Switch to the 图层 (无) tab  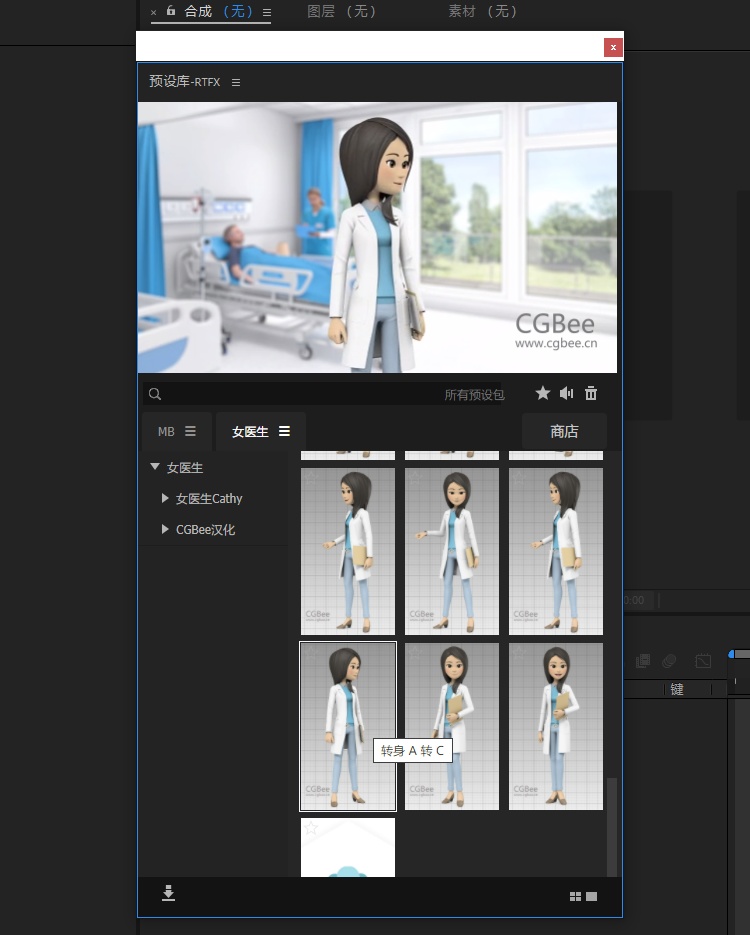341,11
